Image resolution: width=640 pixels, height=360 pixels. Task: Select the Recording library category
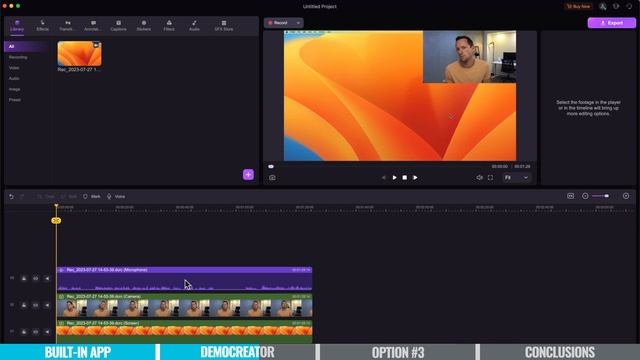click(x=18, y=57)
